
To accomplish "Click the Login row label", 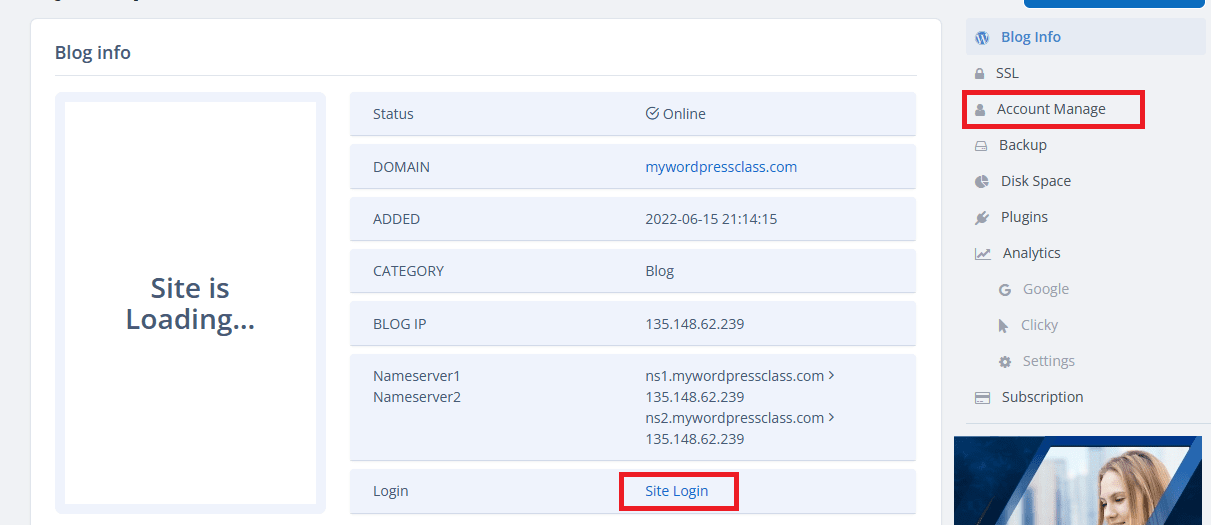I will tap(391, 491).
